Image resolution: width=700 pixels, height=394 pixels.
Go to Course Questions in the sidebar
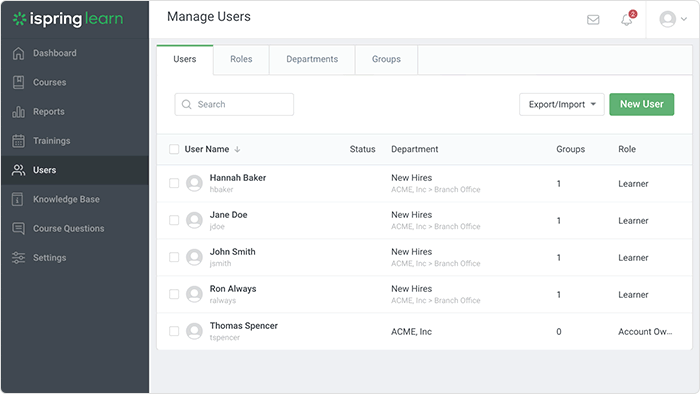point(75,228)
